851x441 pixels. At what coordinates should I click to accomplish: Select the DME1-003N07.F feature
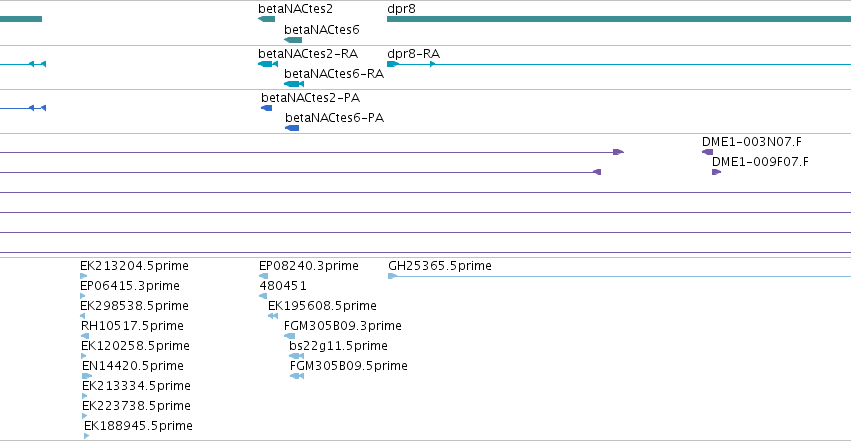click(x=707, y=152)
